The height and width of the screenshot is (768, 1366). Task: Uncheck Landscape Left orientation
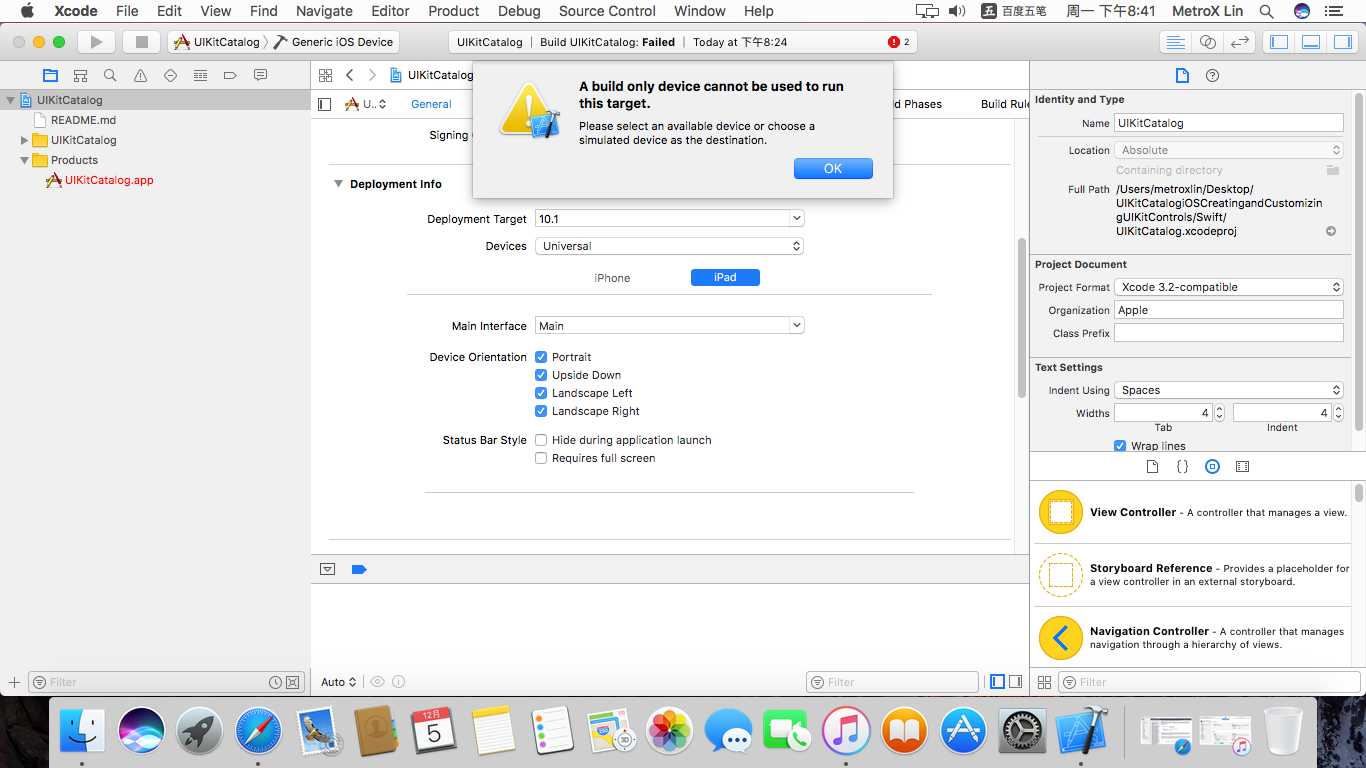(x=541, y=393)
